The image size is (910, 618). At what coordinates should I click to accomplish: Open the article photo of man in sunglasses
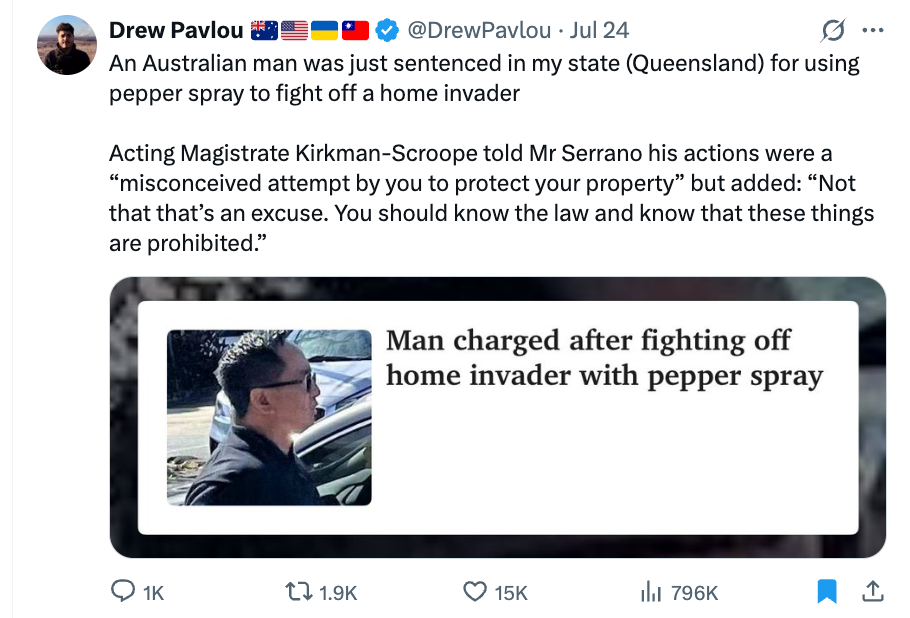pos(269,417)
